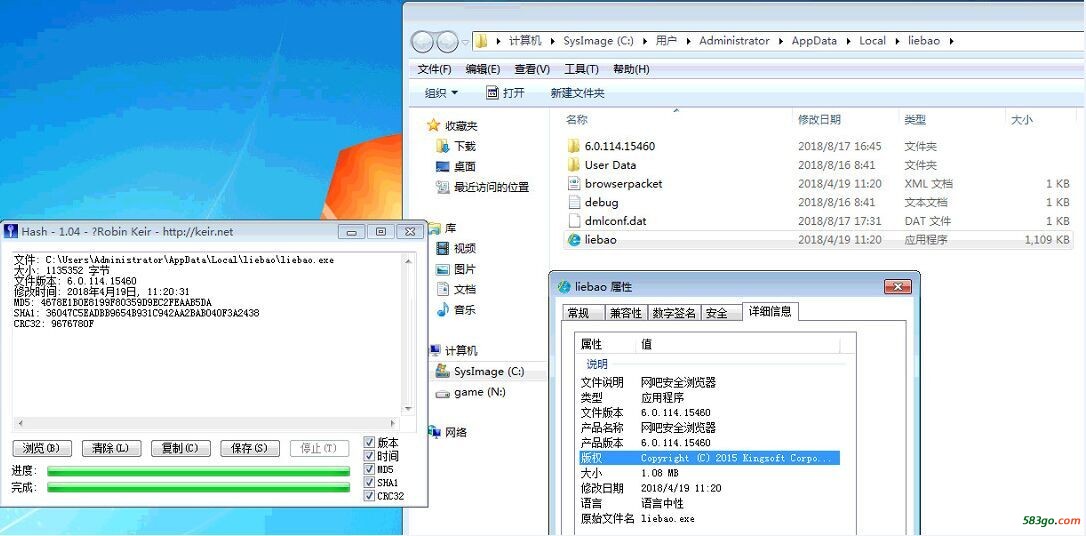Open the 工具(T) menu
This screenshot has height=536, width=1086.
tap(581, 69)
